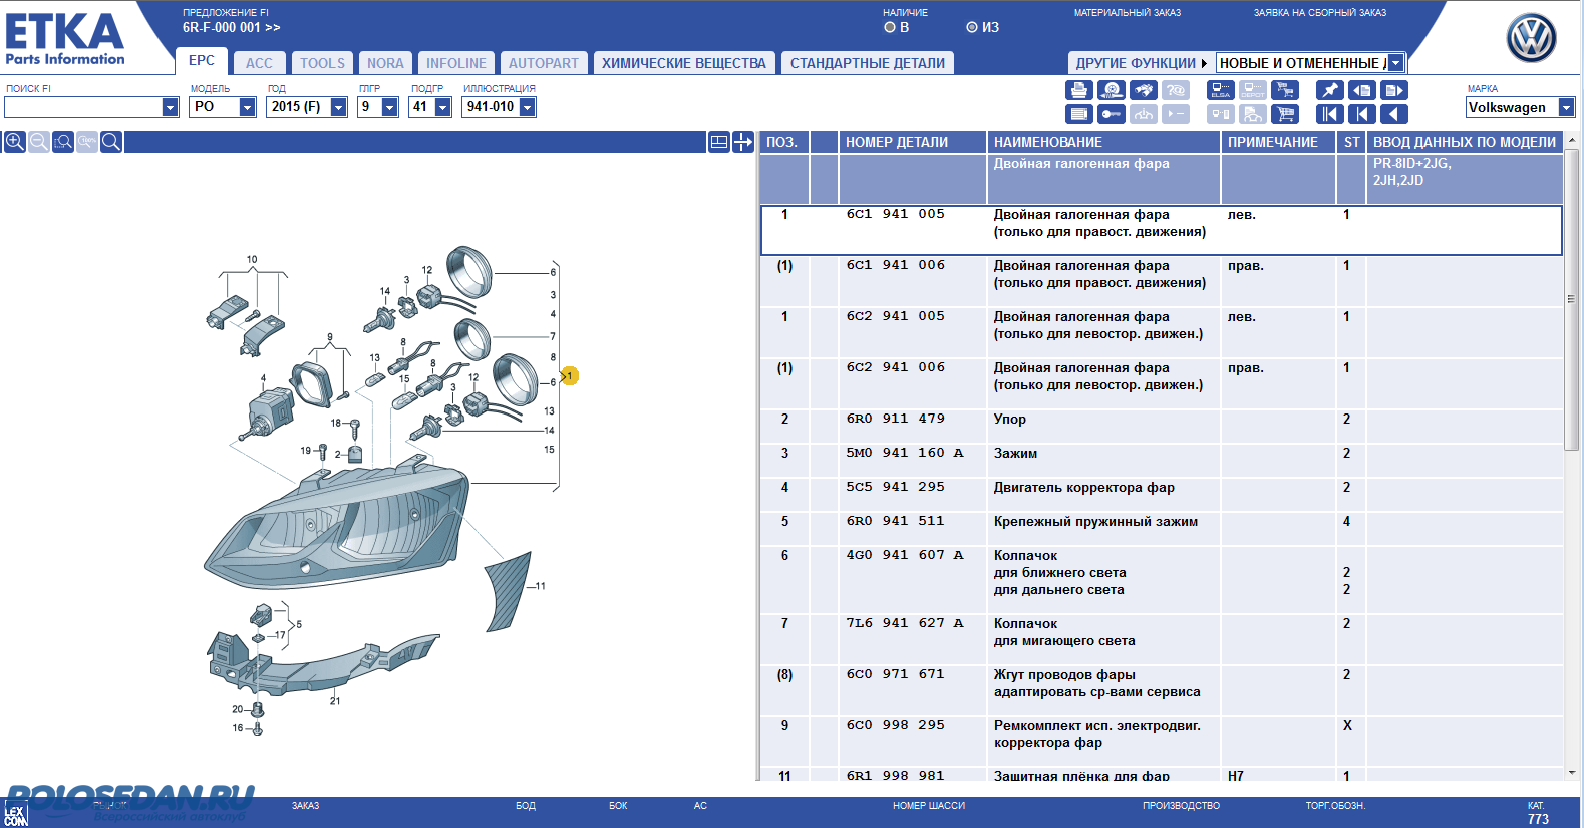Select the 'ИЗ' availability radio button

972,28
